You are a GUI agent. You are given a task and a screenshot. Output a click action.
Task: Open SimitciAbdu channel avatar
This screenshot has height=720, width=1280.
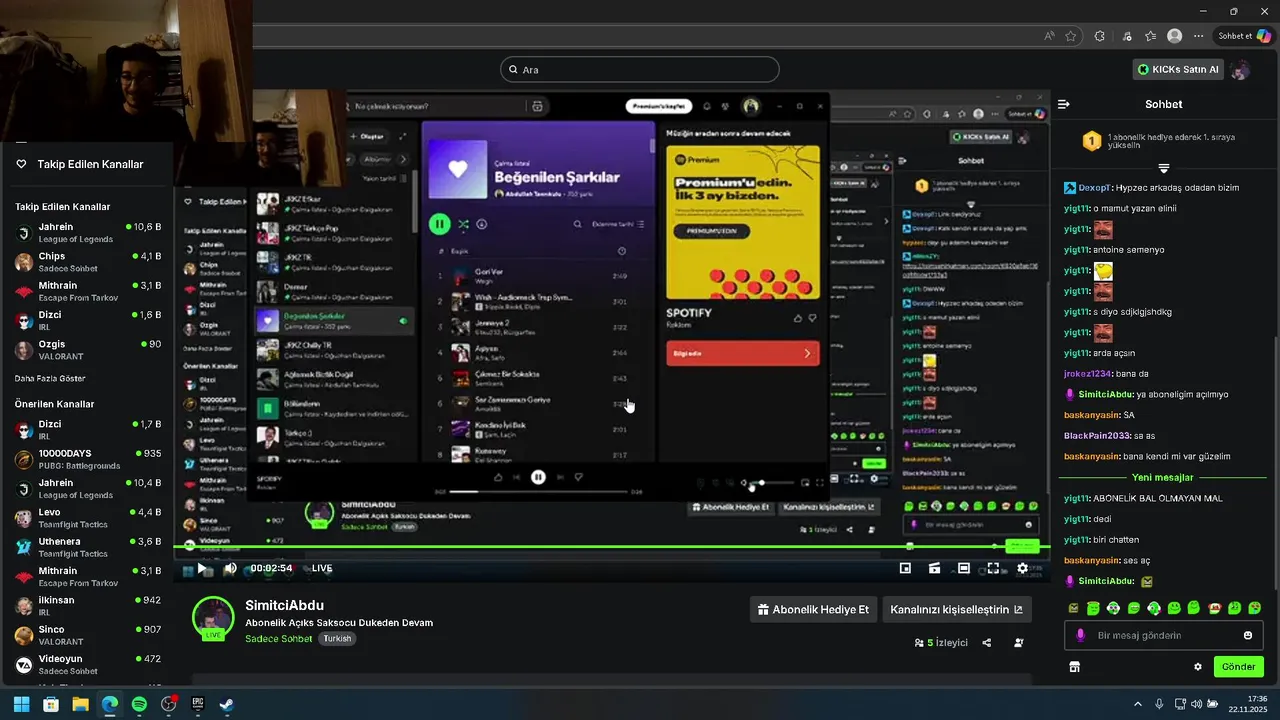(213, 618)
